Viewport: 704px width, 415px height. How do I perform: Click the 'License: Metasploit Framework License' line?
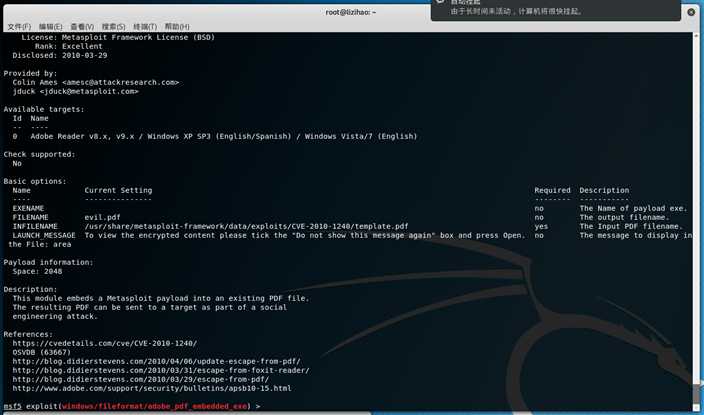[x=118, y=37]
